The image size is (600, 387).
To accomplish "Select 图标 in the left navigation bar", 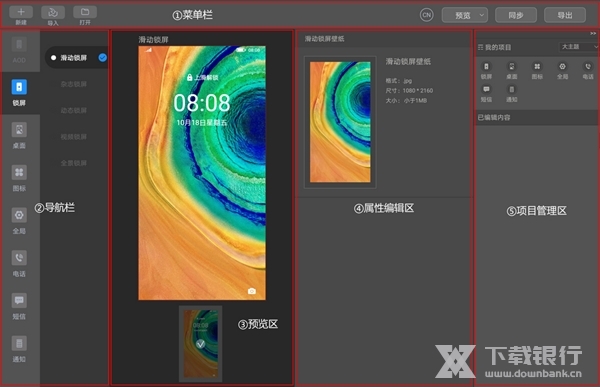I will coord(19,178).
